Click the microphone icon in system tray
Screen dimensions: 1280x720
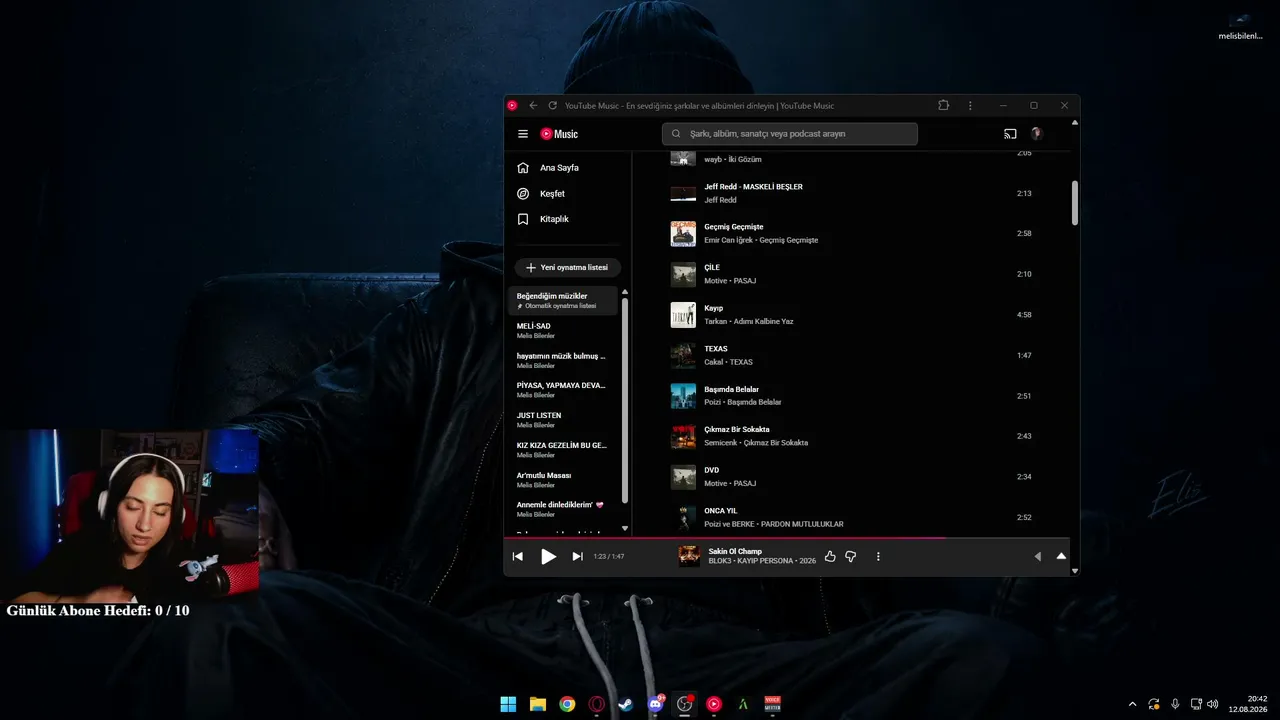[x=1175, y=704]
